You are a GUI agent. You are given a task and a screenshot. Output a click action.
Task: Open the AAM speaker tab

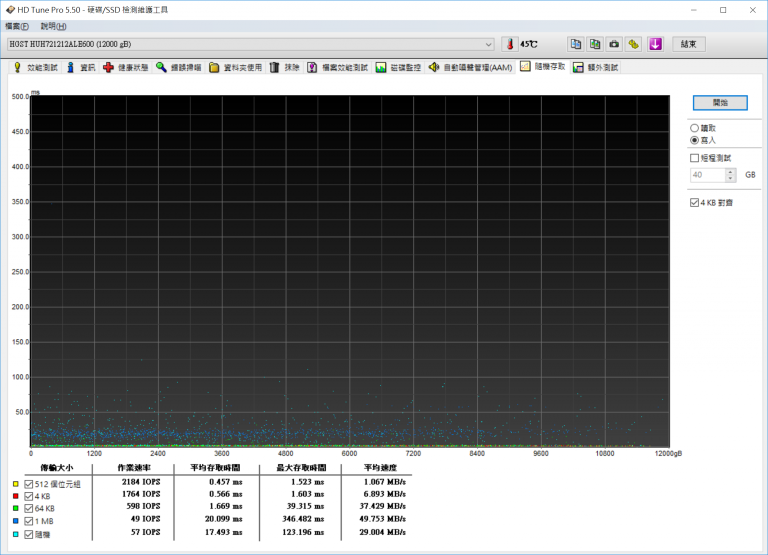point(470,68)
